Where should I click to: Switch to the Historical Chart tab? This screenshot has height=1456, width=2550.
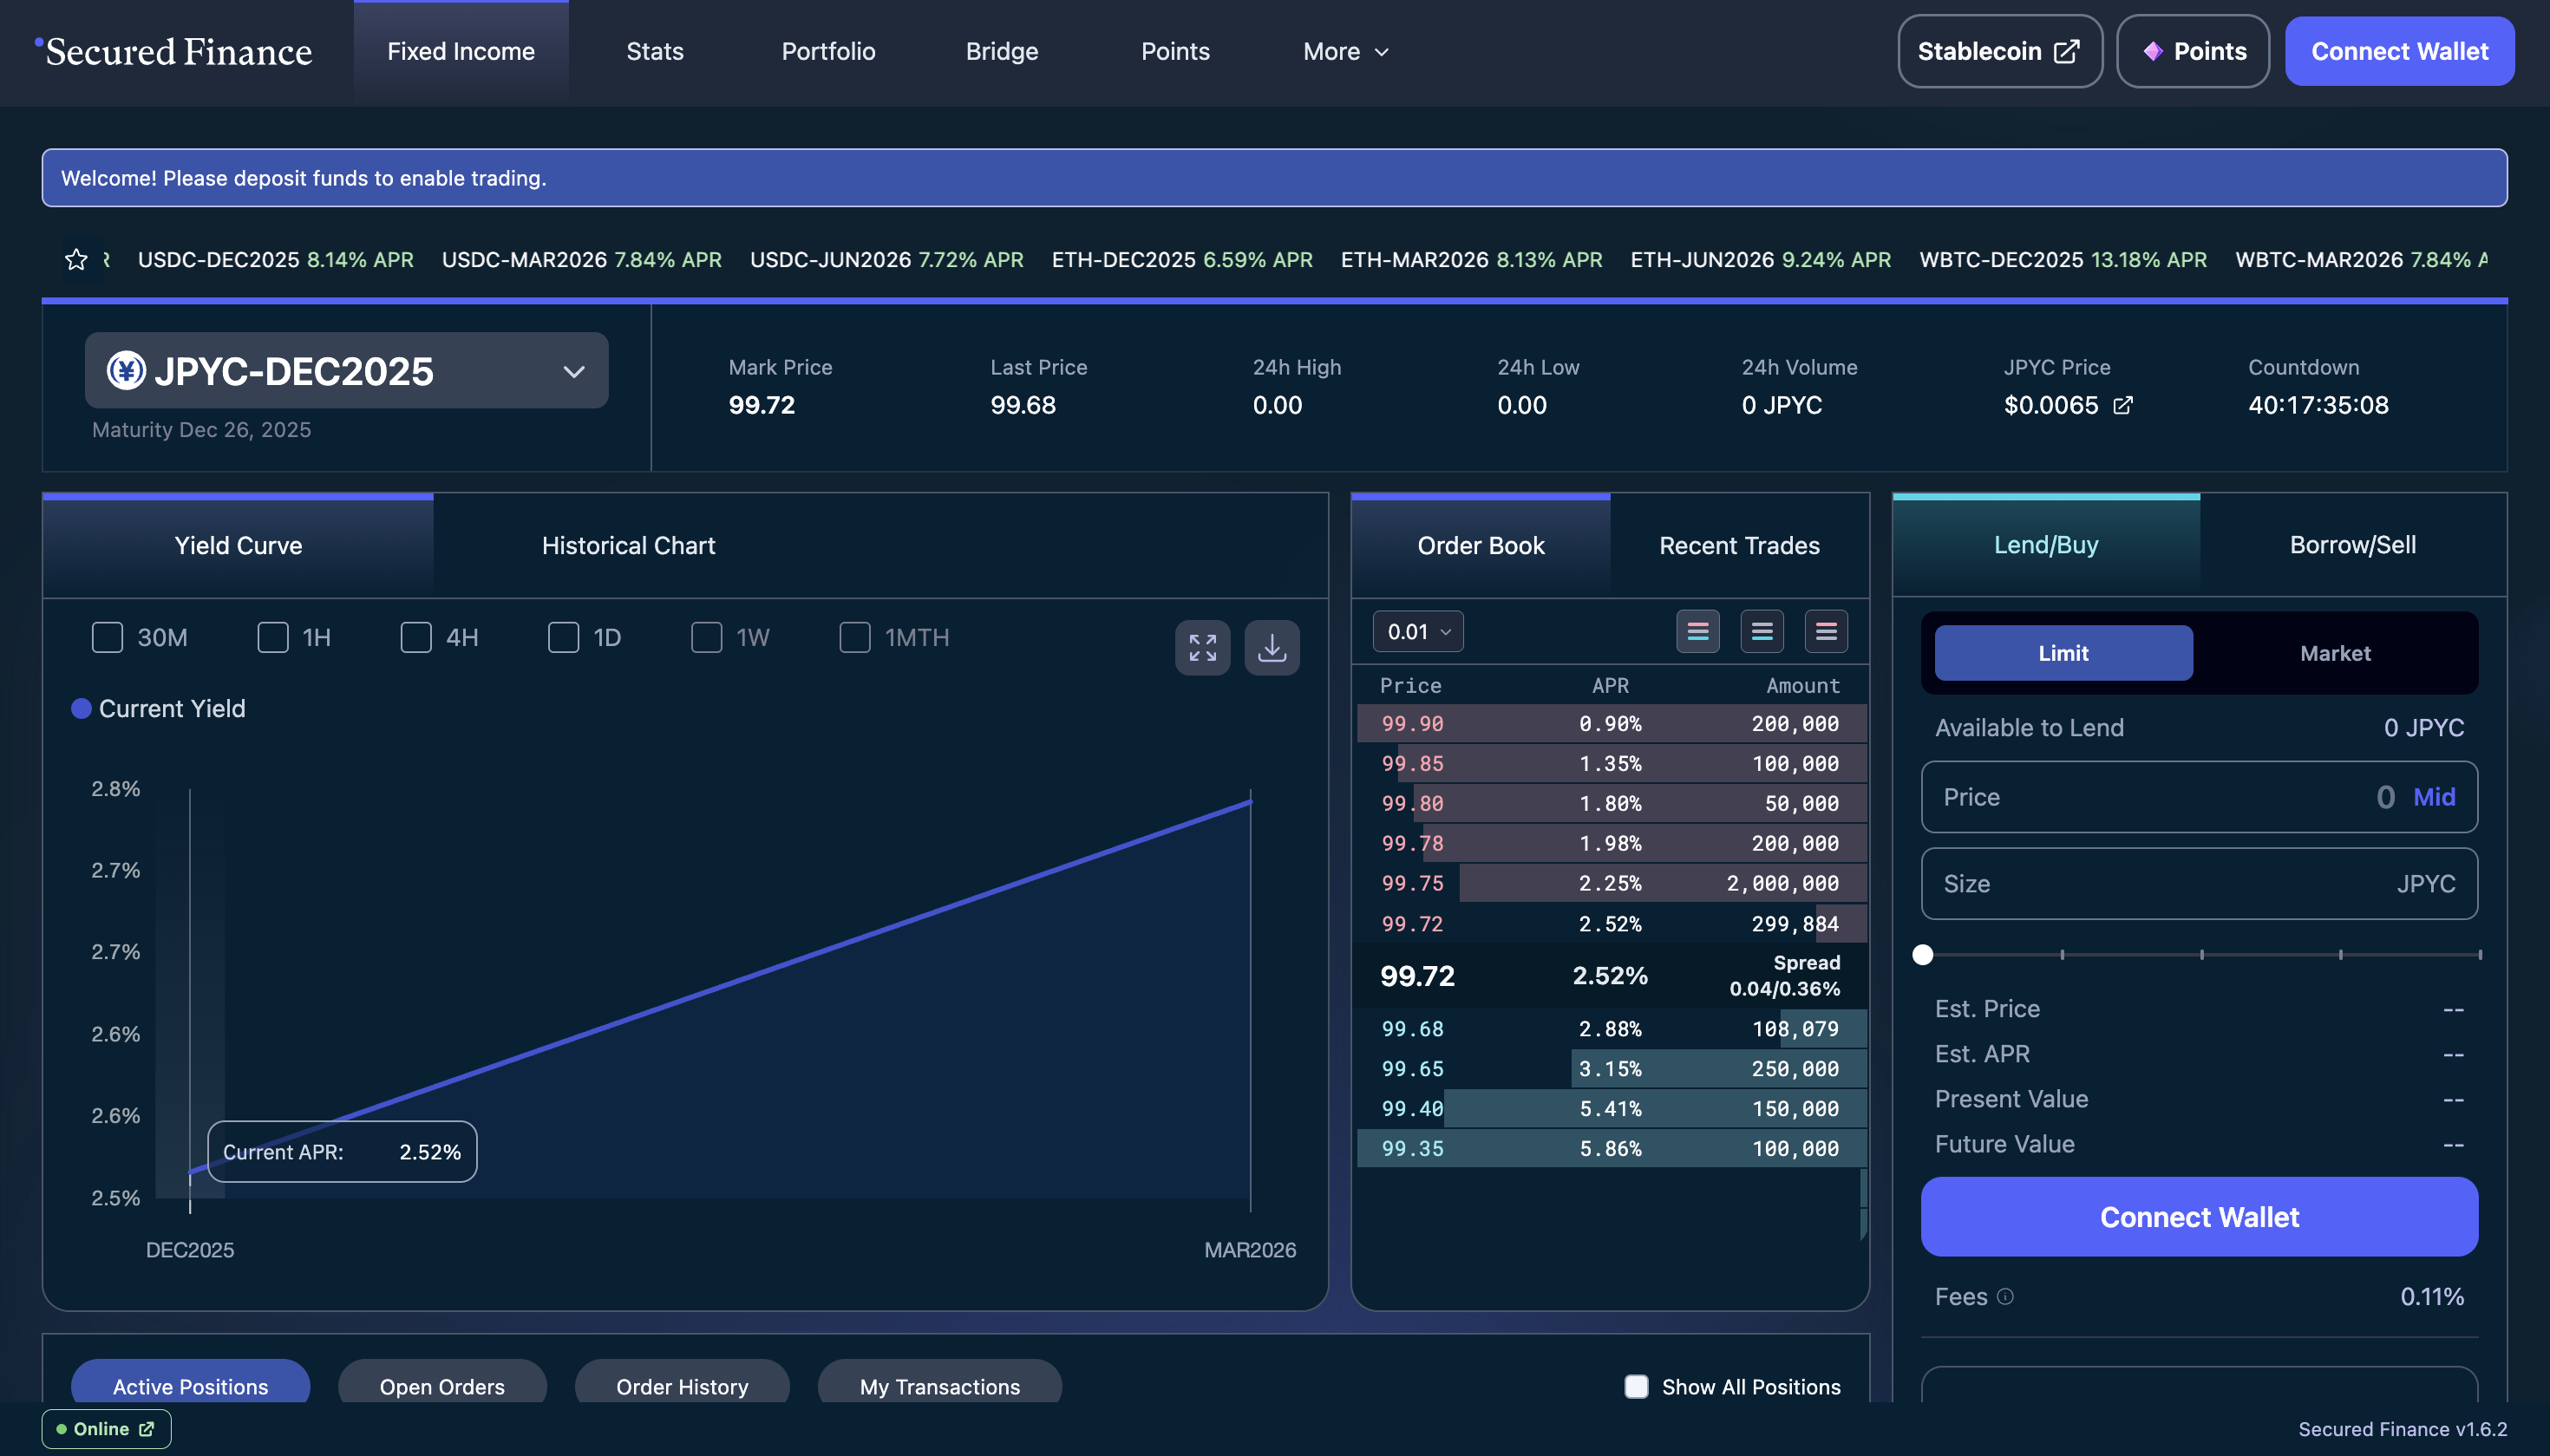[x=628, y=546]
